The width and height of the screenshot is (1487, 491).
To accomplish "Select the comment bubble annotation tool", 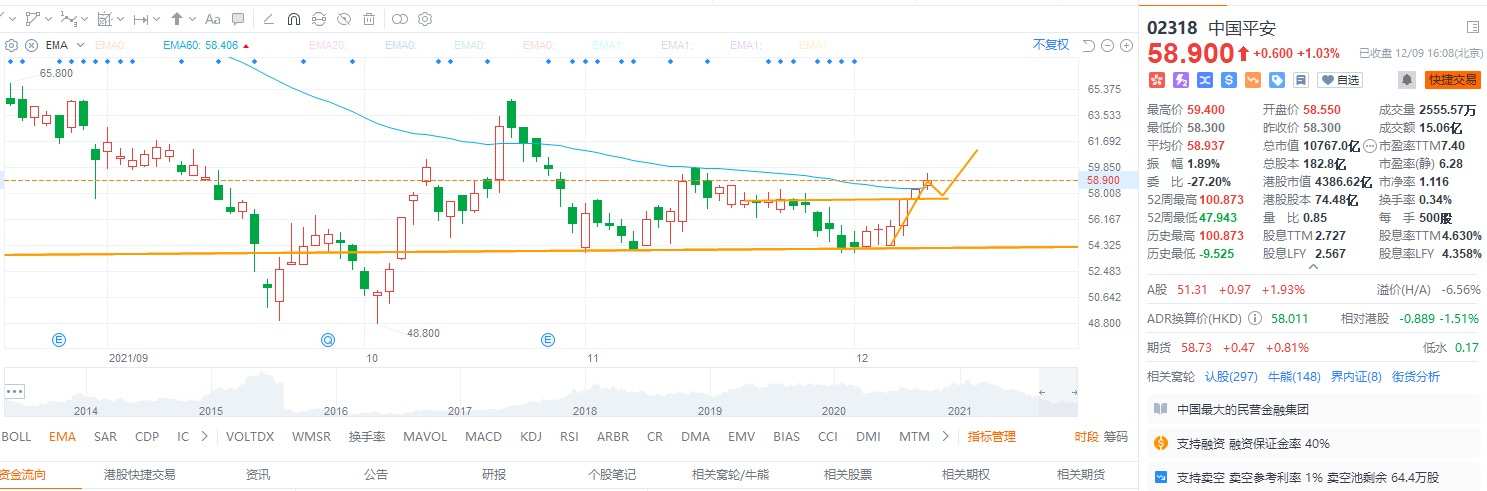I will (x=238, y=18).
